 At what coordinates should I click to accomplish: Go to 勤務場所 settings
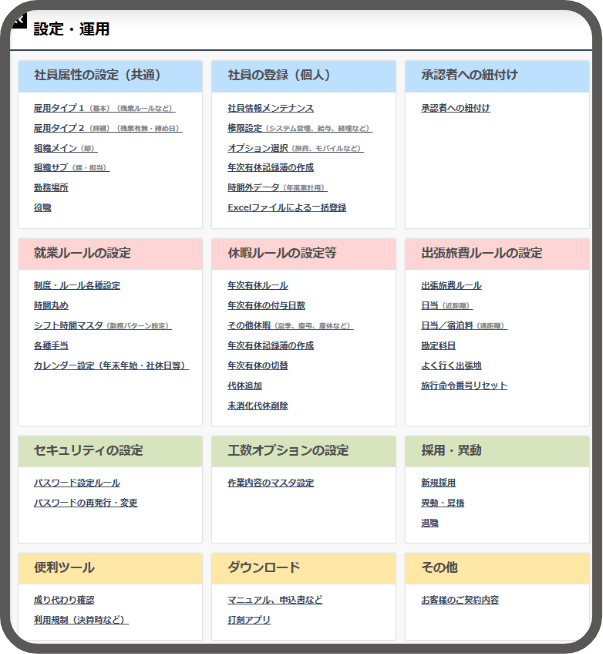pos(51,187)
